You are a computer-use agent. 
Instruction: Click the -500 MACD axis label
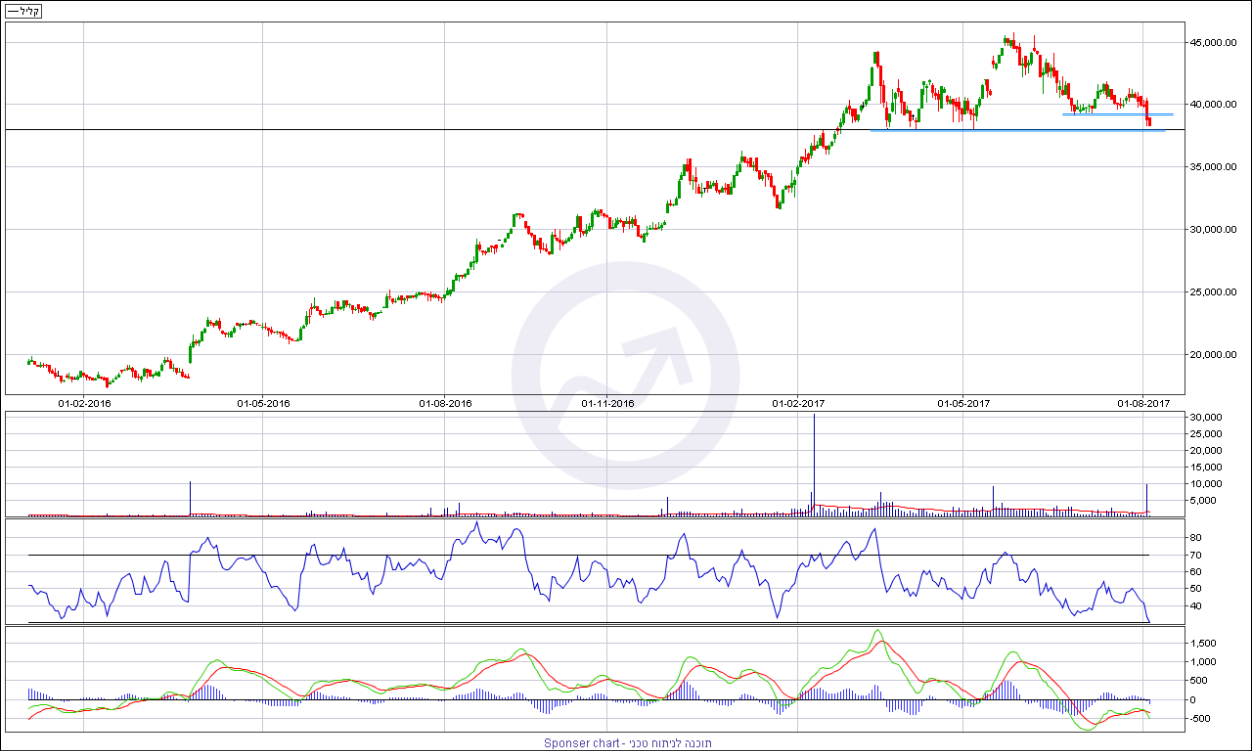1200,718
